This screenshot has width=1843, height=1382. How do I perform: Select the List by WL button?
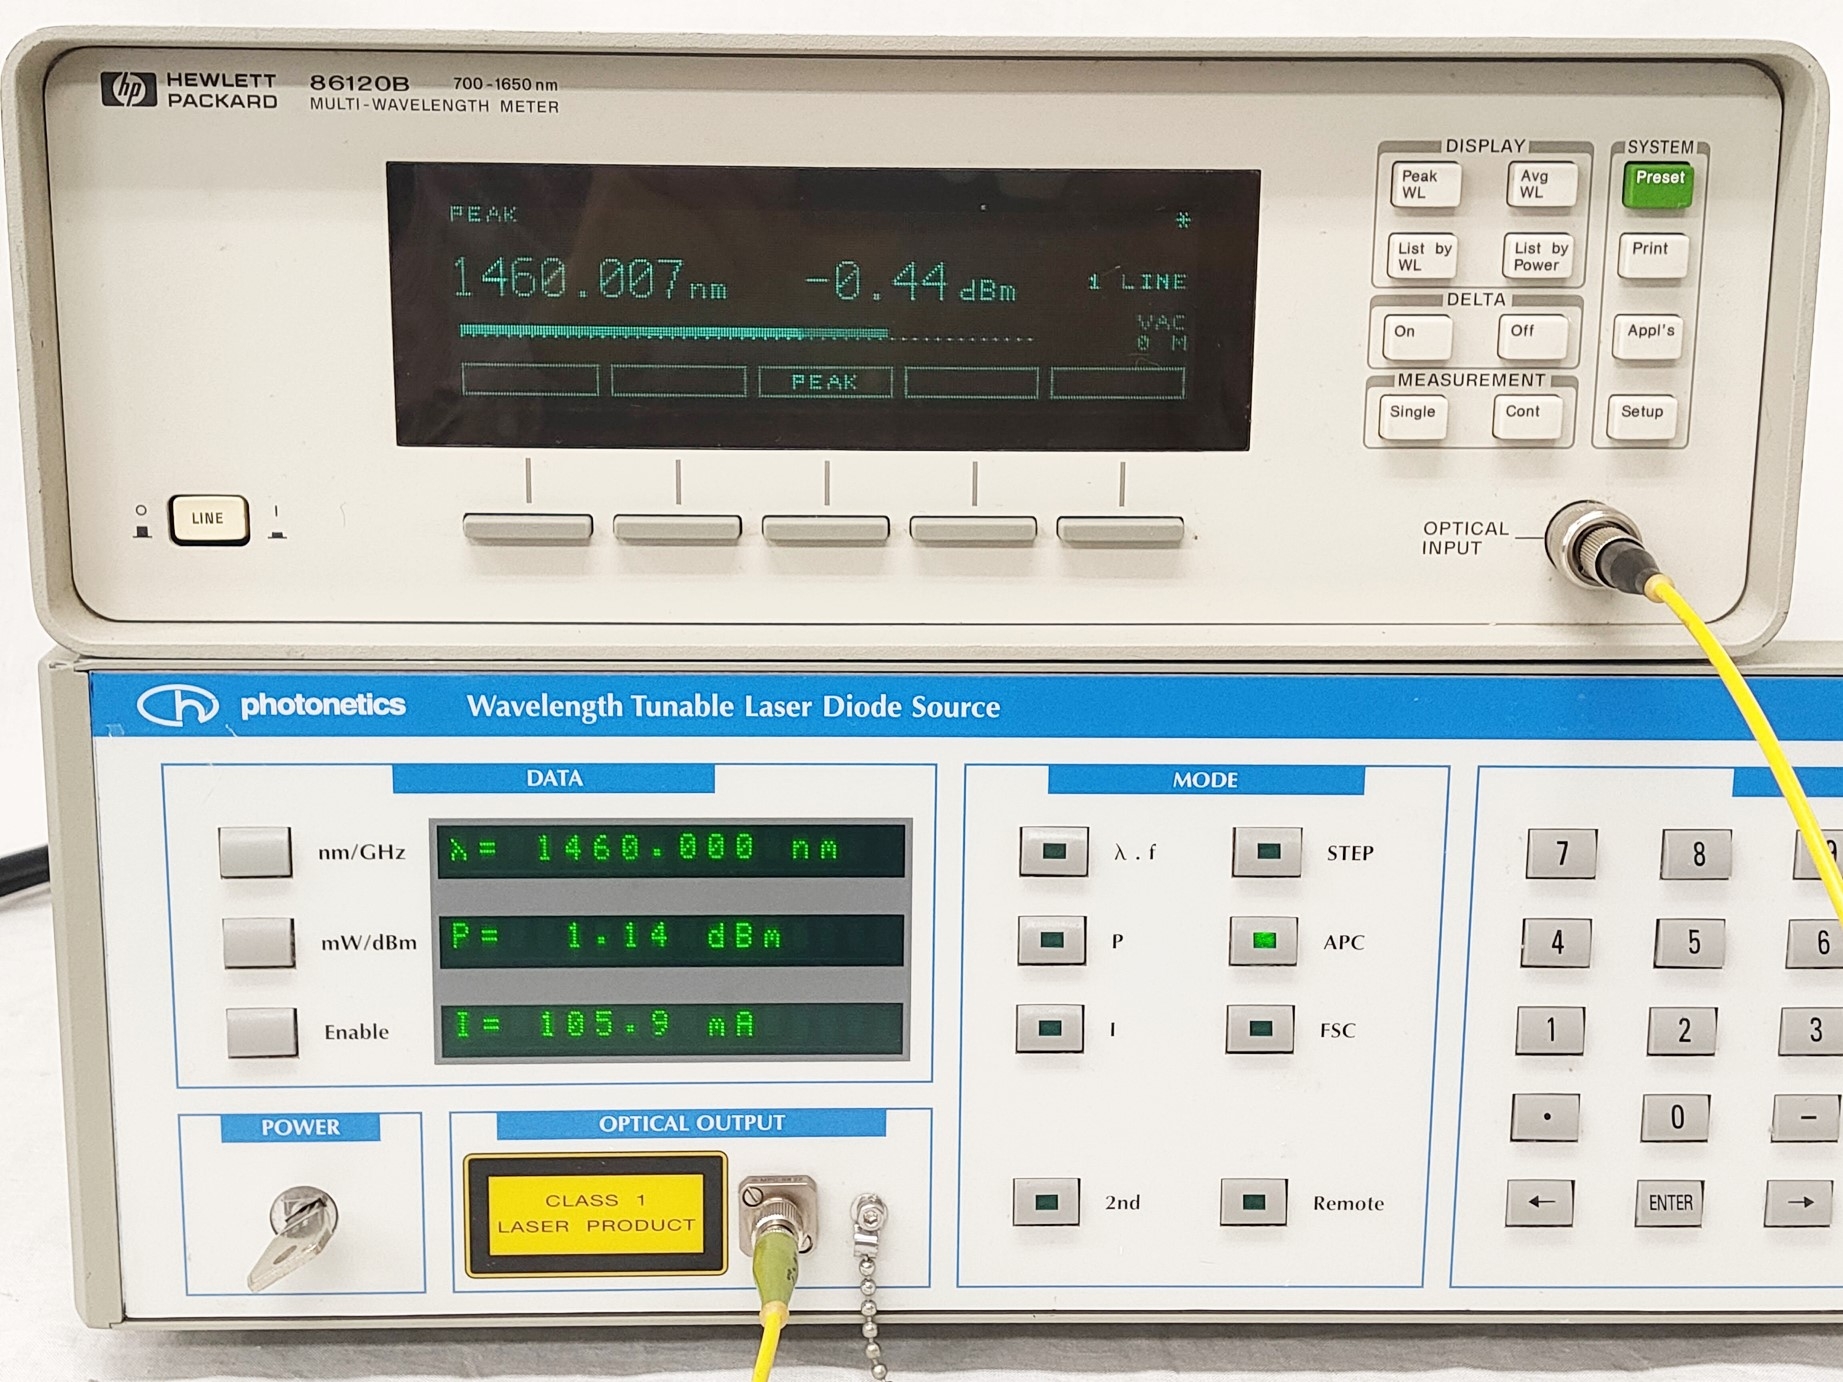click(1423, 256)
